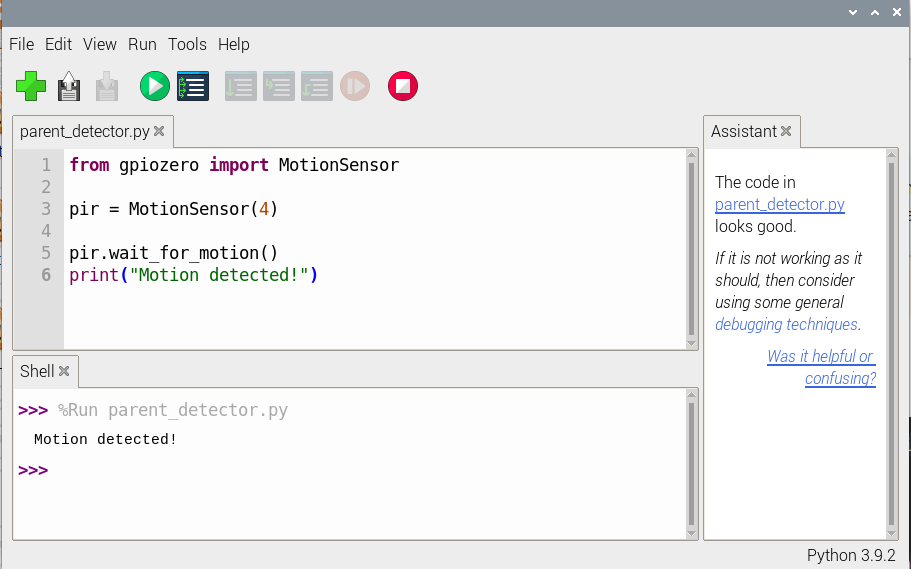Click the editor scrollbar down arrow
This screenshot has width=911, height=569.
pos(691,344)
